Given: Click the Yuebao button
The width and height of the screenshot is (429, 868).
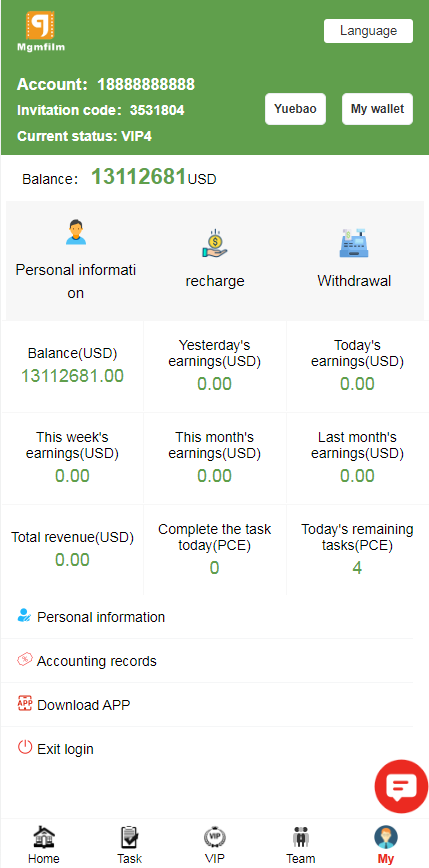Looking at the screenshot, I should click(x=296, y=109).
